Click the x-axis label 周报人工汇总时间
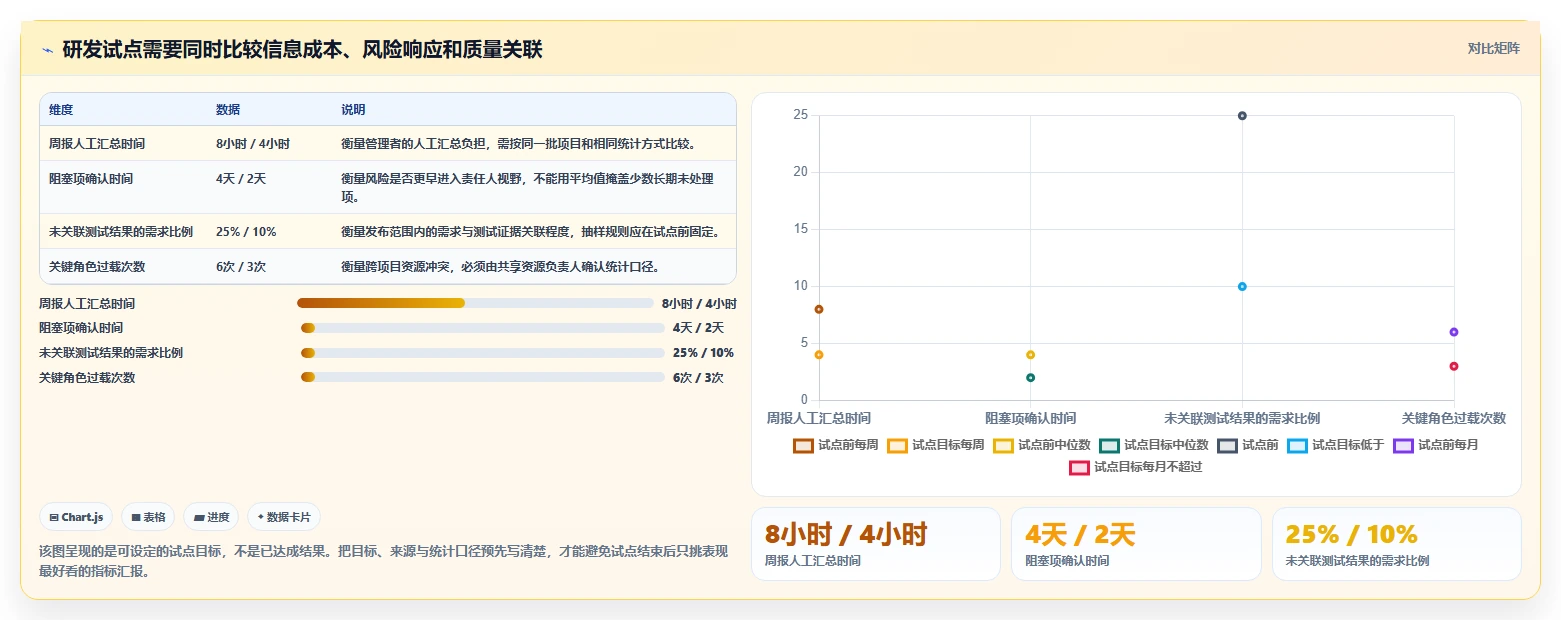Viewport: 1561px width, 620px height. tap(819, 418)
